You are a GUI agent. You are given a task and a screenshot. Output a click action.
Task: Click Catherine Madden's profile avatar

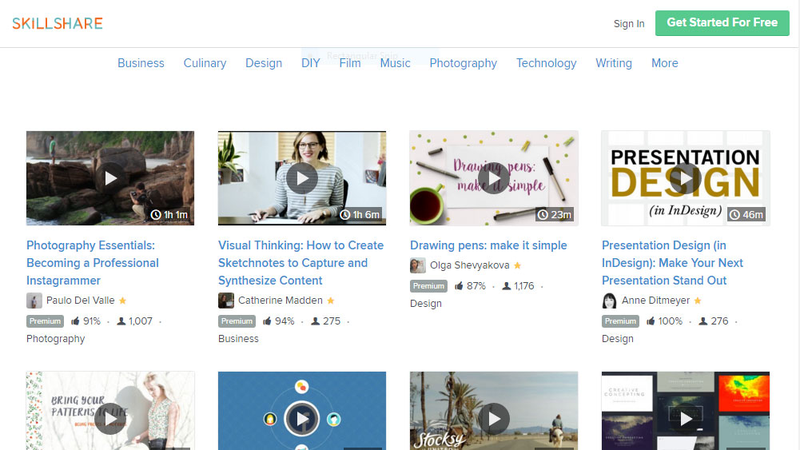tap(226, 301)
